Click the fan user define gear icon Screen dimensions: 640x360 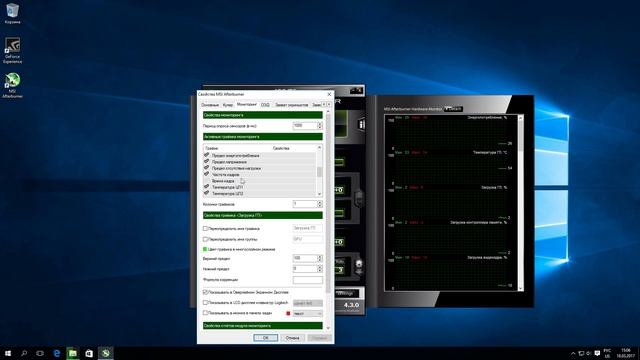359,264
